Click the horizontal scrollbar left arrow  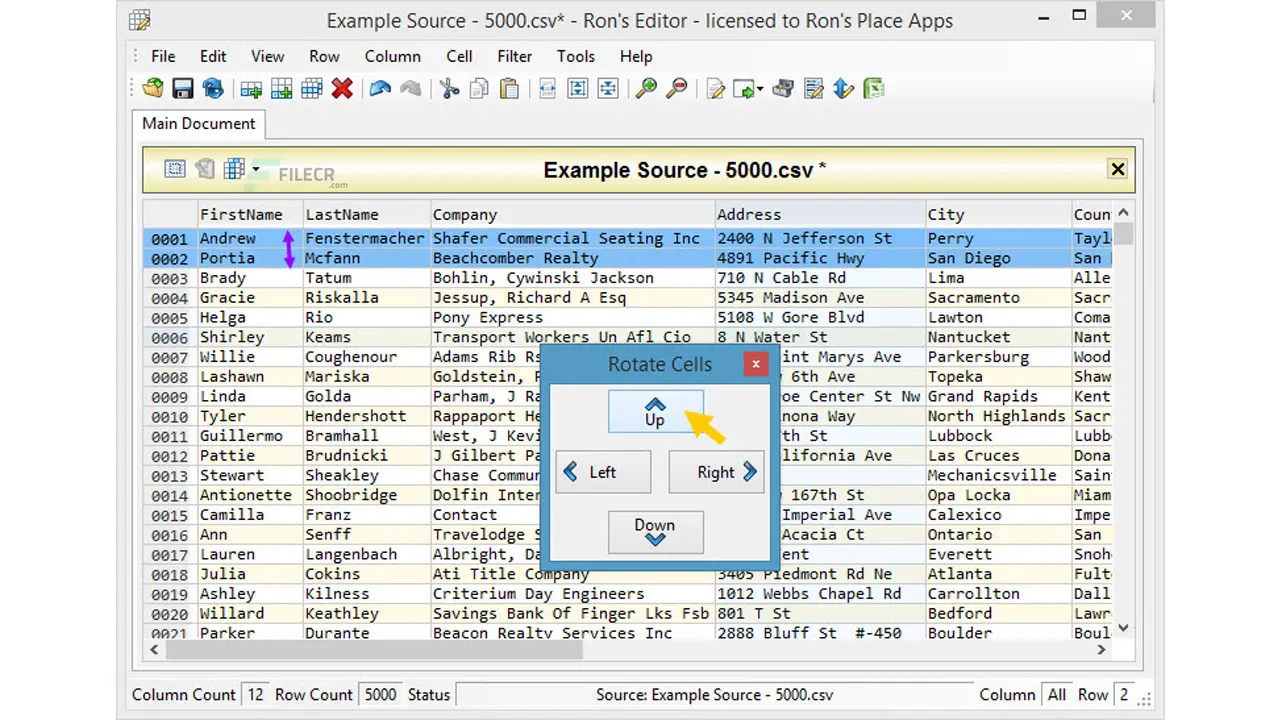[x=154, y=650]
